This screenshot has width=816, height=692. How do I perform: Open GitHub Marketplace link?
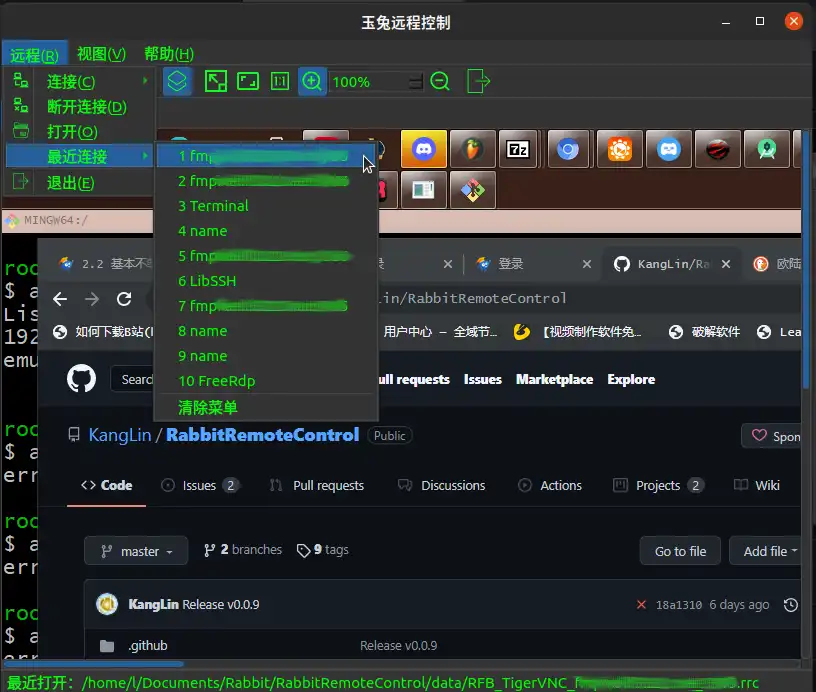point(554,379)
